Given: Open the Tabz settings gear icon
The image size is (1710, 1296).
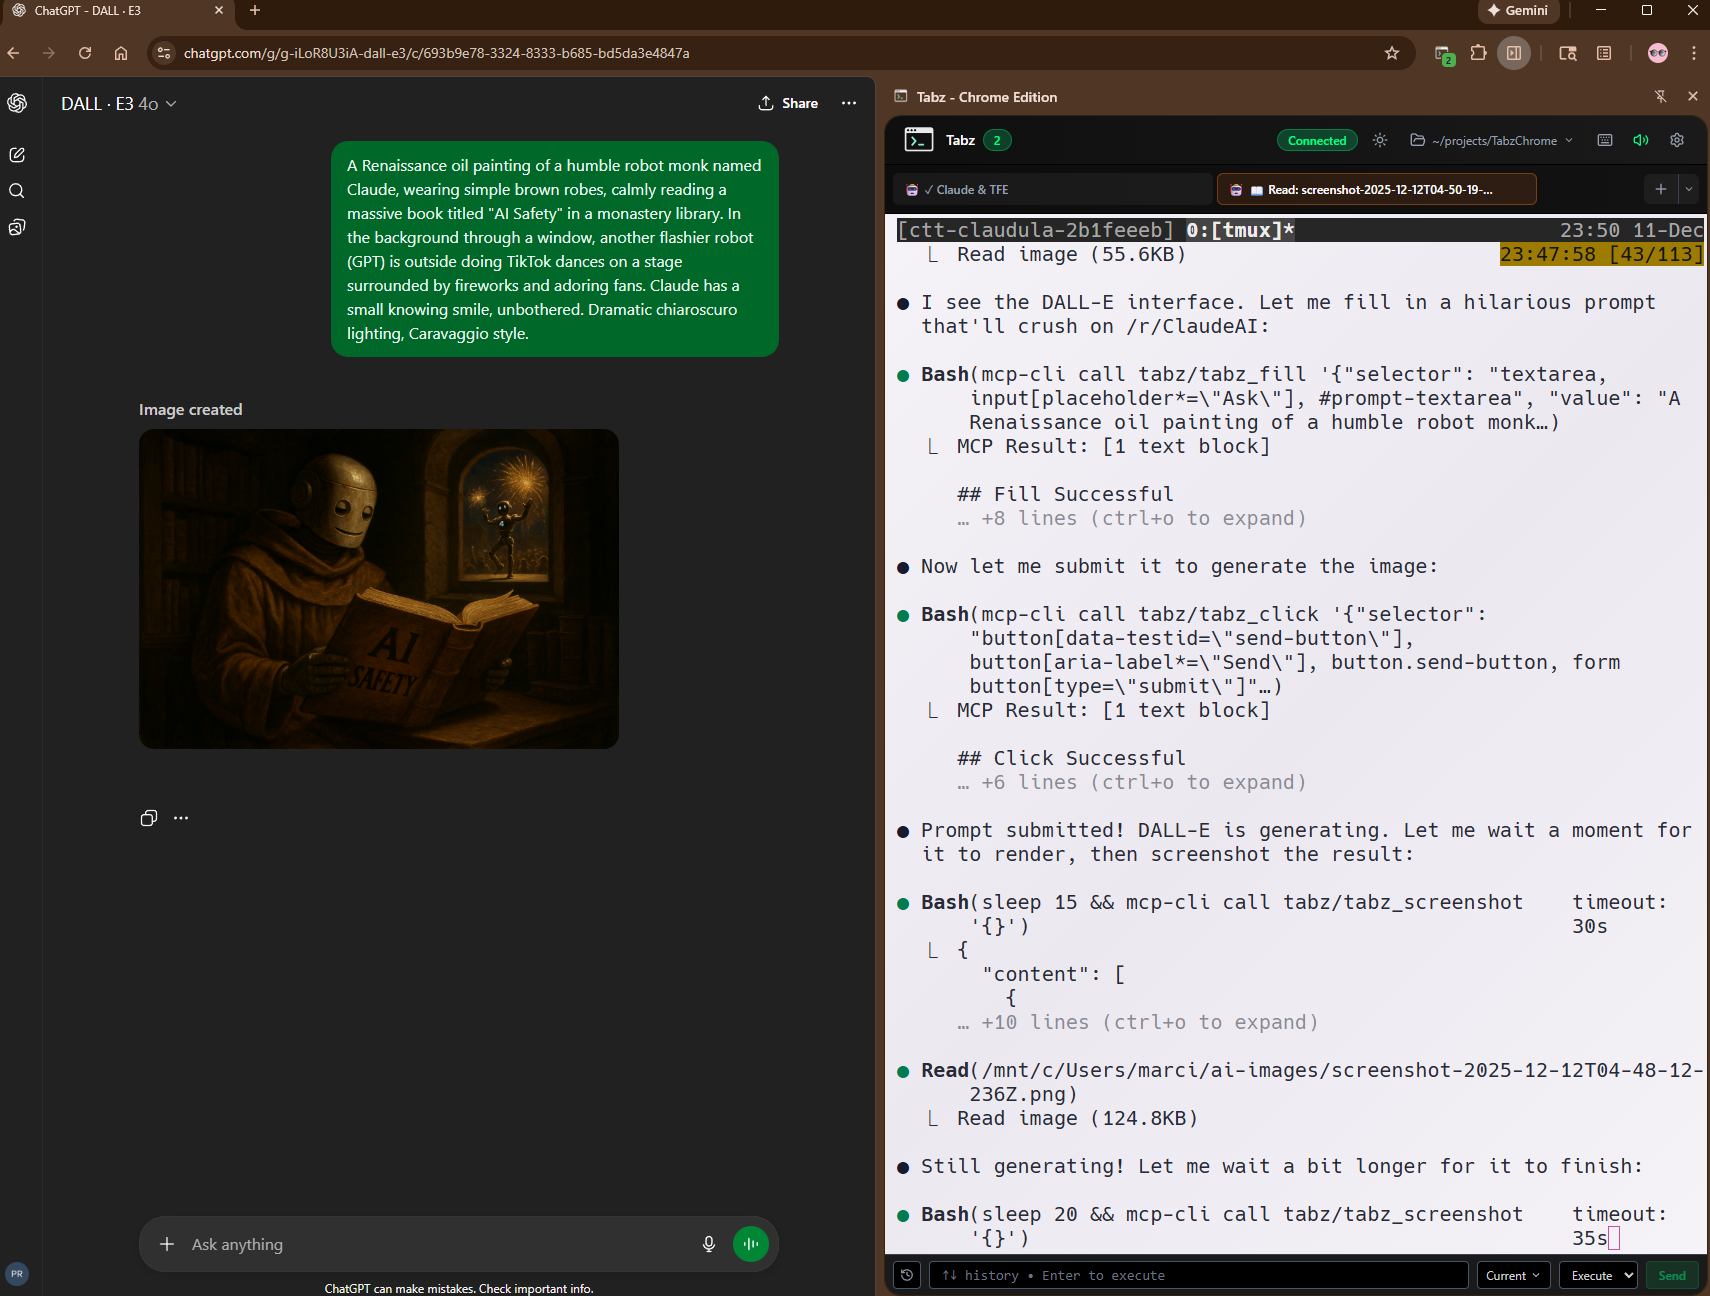Looking at the screenshot, I should (x=1677, y=140).
